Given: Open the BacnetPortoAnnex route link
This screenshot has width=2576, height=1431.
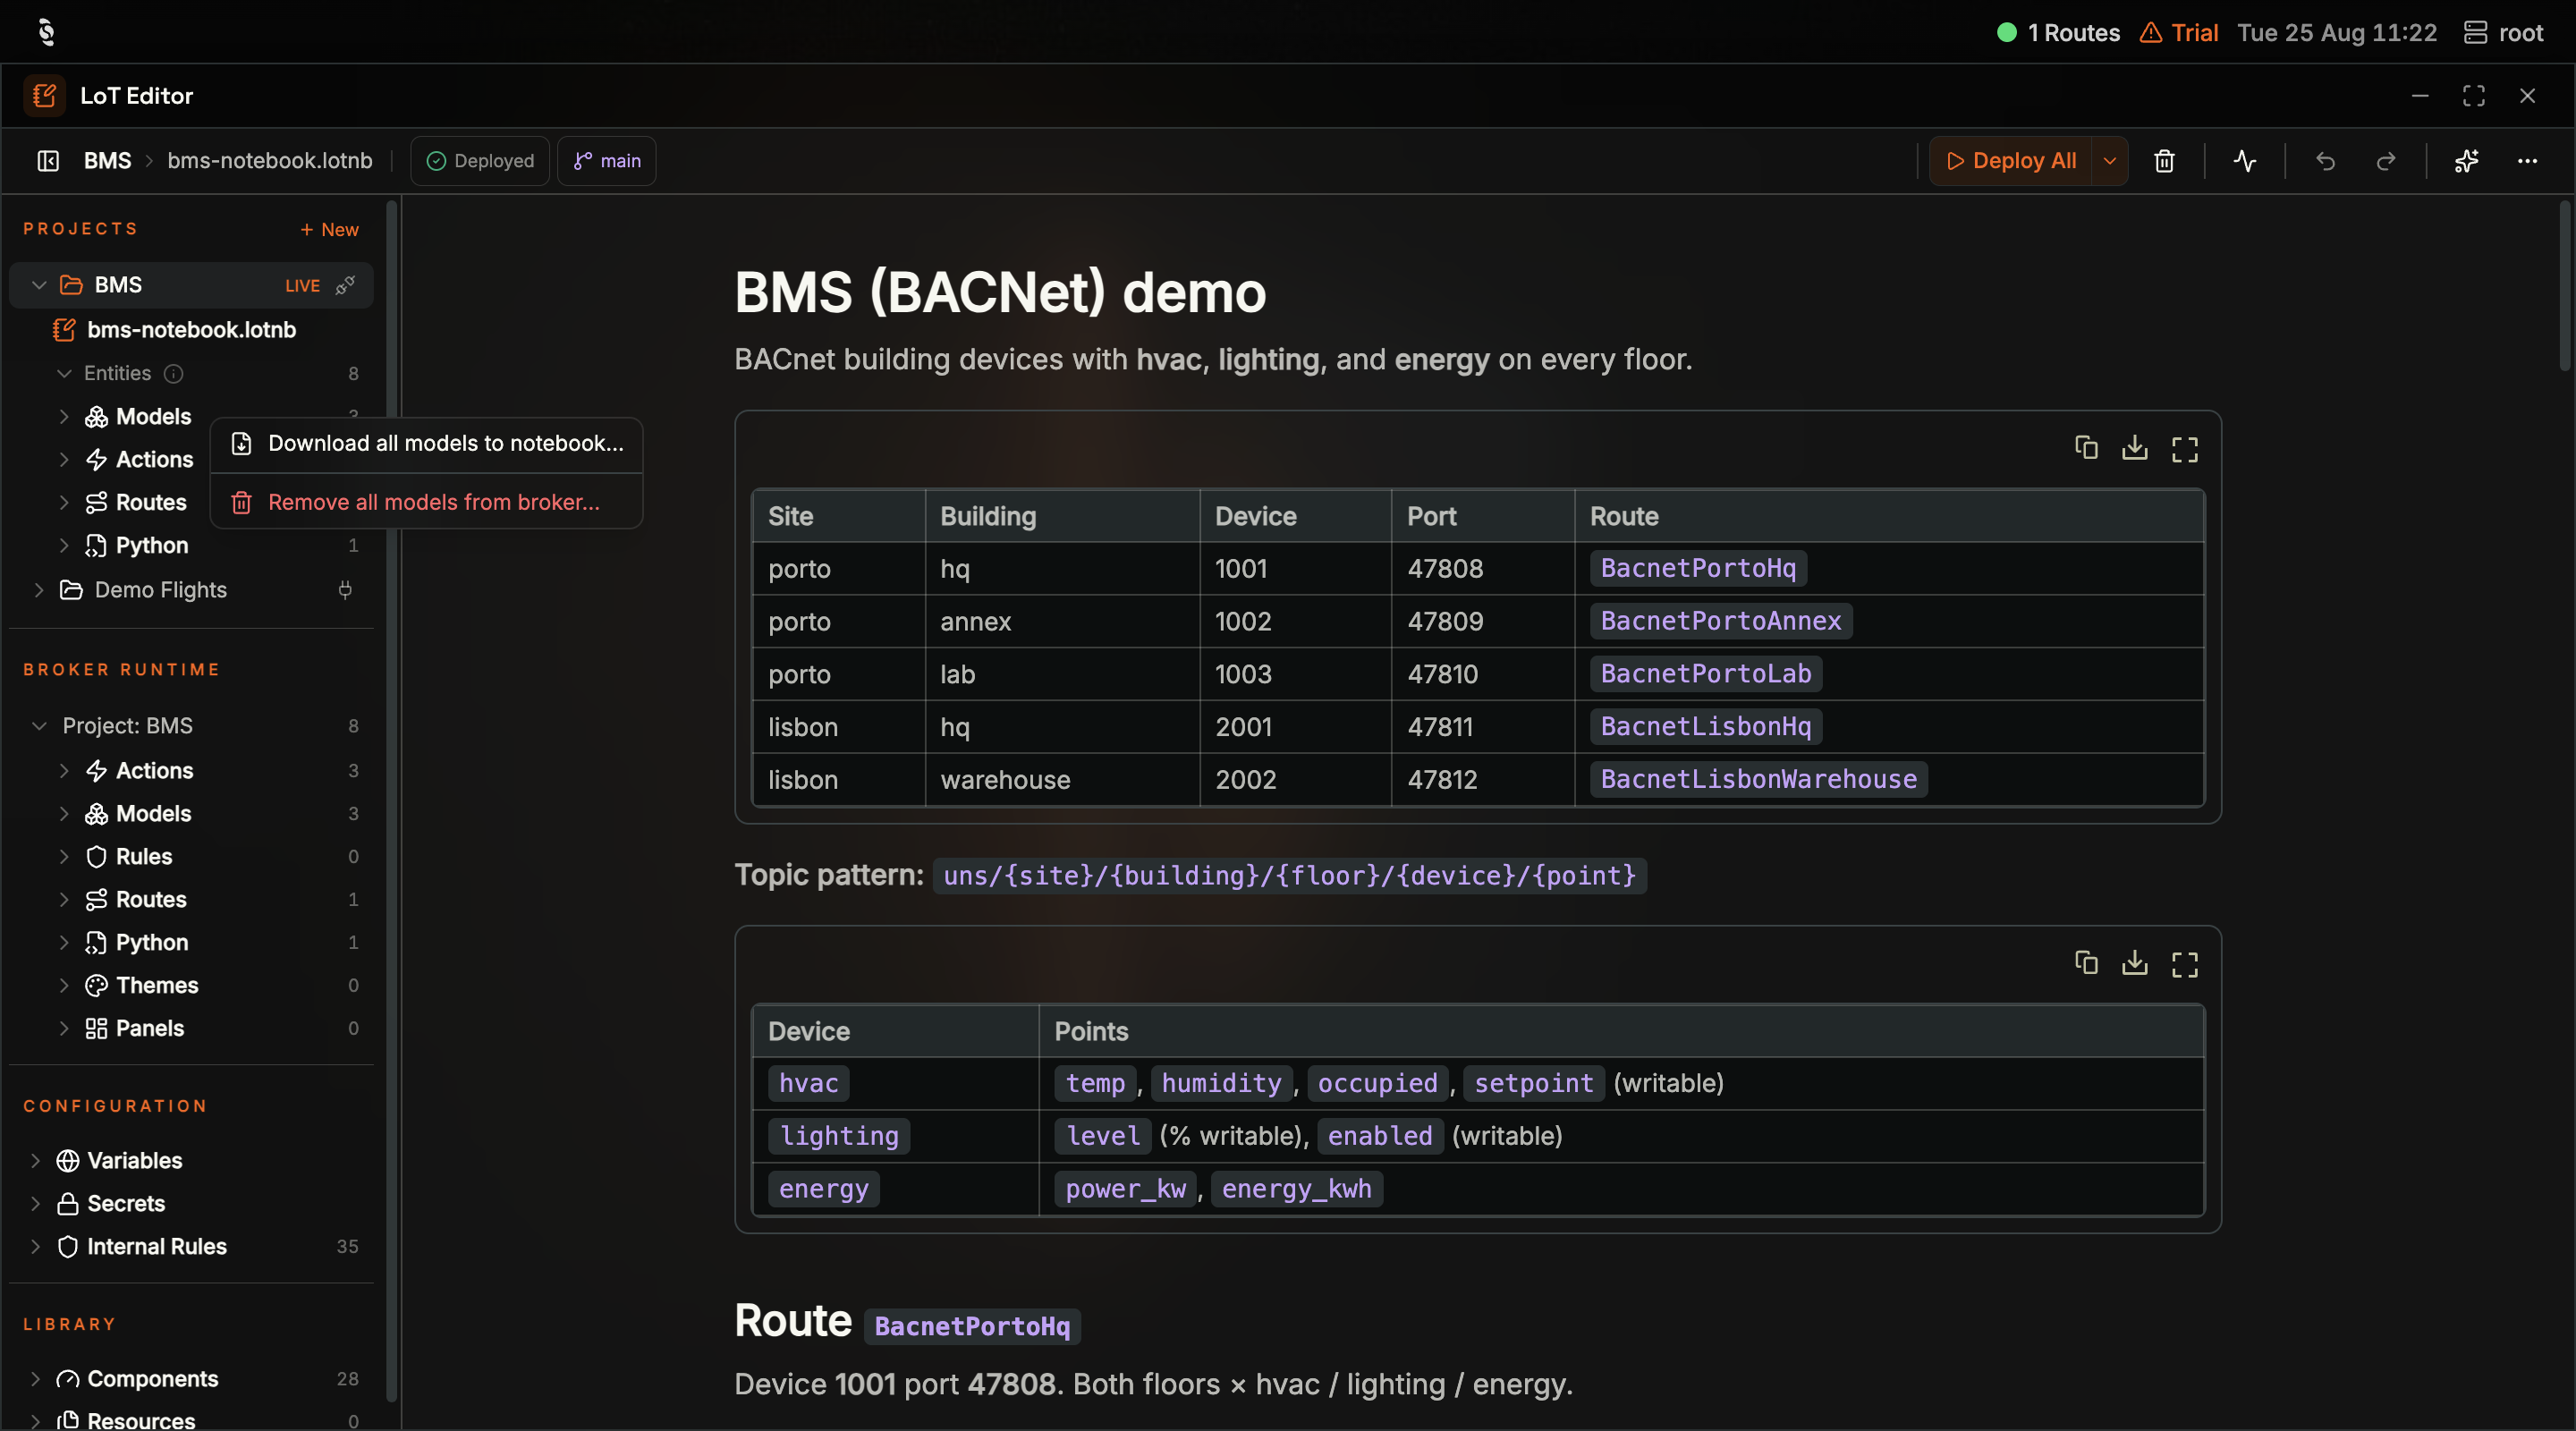Looking at the screenshot, I should click(1721, 622).
